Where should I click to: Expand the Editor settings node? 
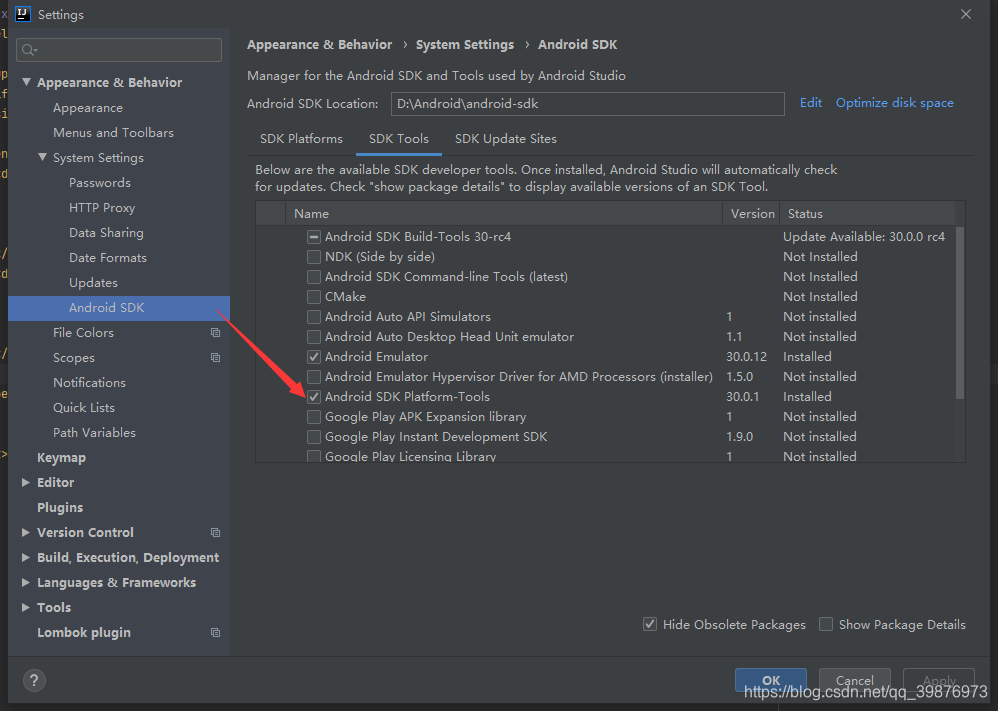click(26, 482)
